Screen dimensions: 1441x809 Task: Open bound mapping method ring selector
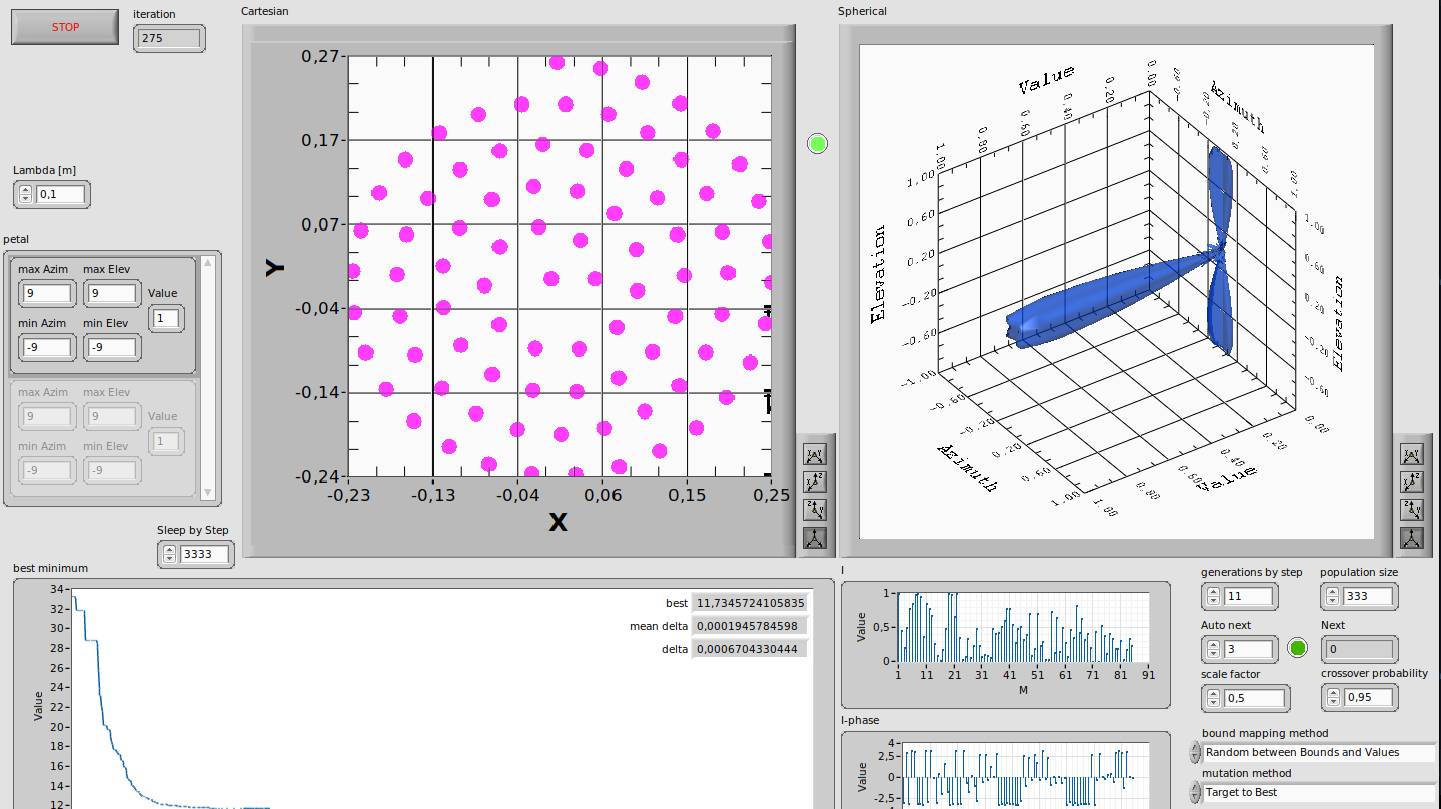pos(1318,752)
